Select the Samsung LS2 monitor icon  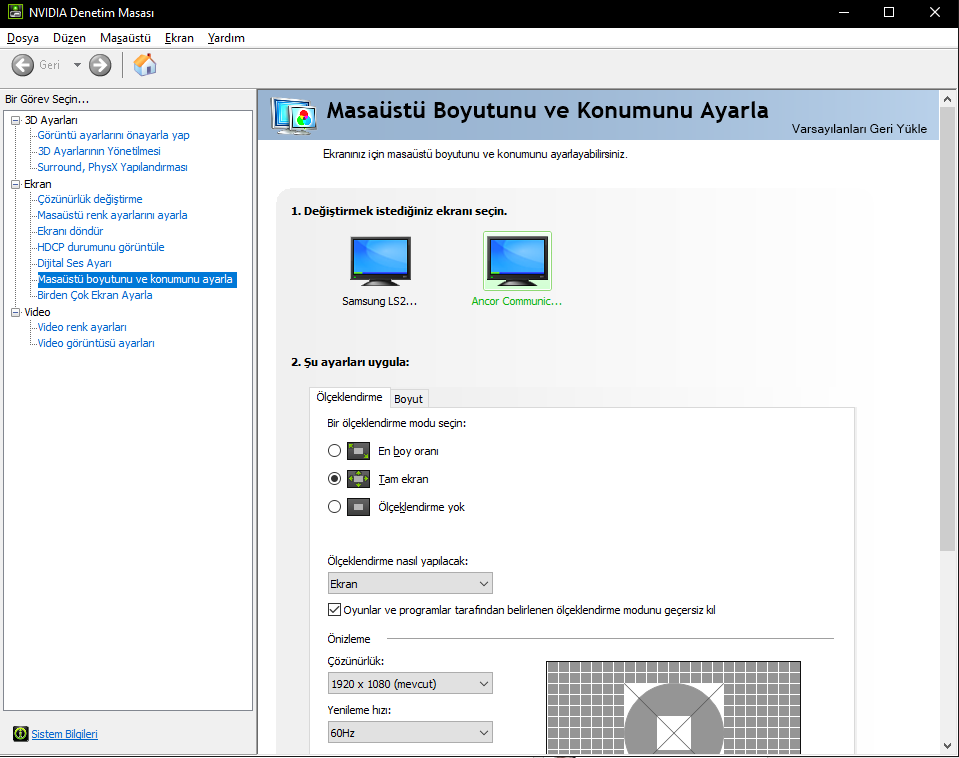380,260
